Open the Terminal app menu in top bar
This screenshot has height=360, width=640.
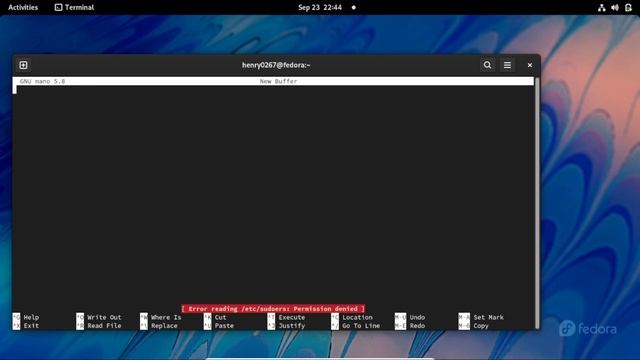coord(74,7)
